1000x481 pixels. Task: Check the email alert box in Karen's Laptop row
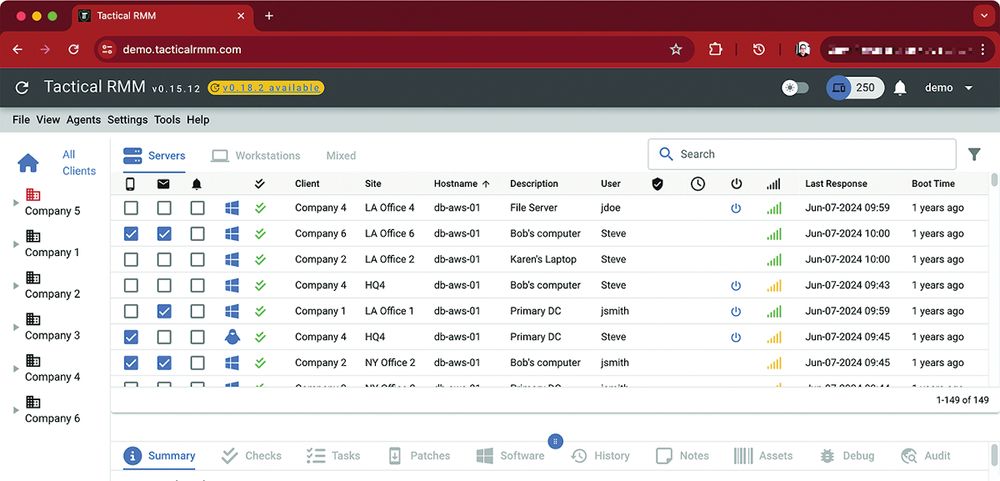(x=164, y=260)
